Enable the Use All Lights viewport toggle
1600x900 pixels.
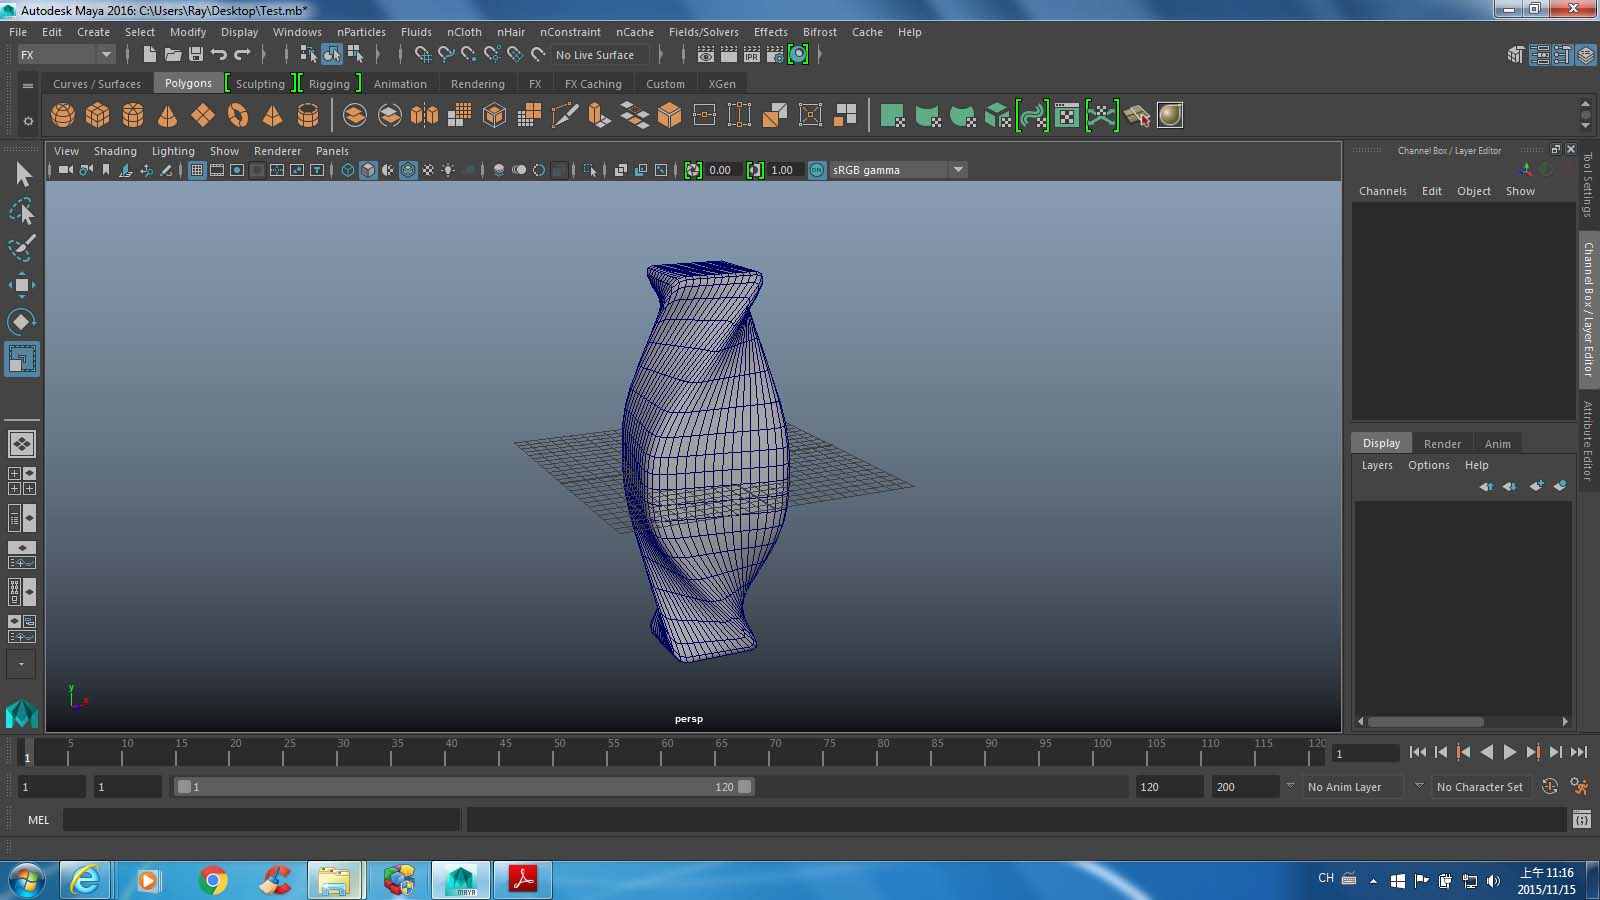448,170
